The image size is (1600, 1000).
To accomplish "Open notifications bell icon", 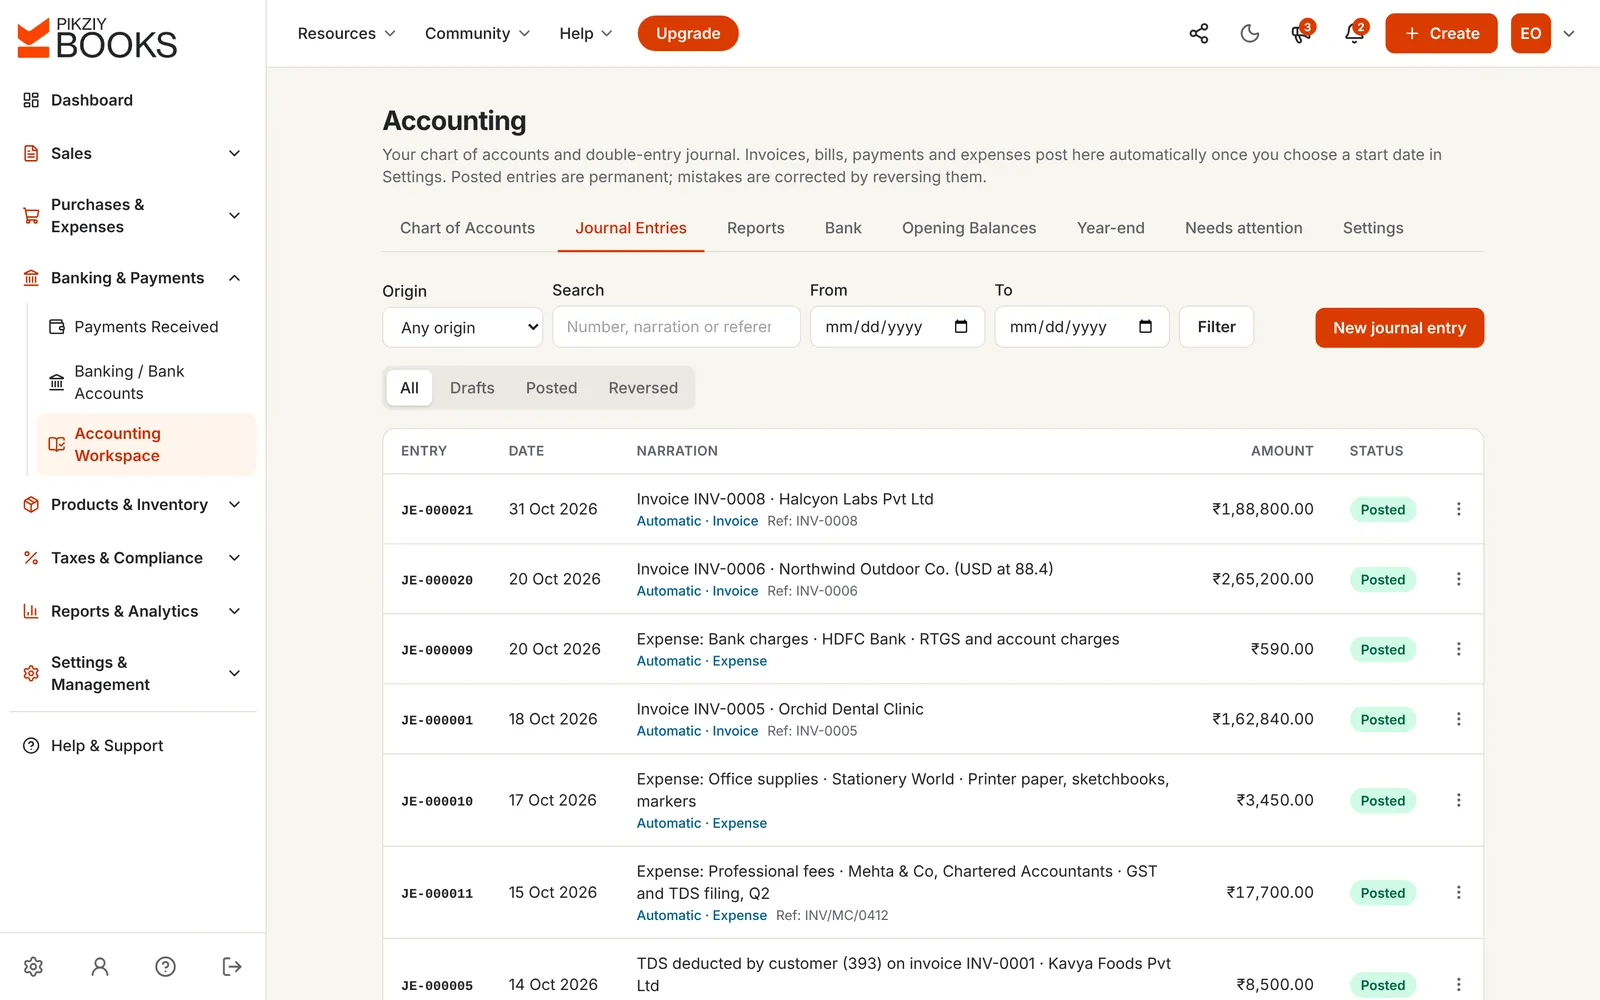I will pyautogui.click(x=1354, y=33).
